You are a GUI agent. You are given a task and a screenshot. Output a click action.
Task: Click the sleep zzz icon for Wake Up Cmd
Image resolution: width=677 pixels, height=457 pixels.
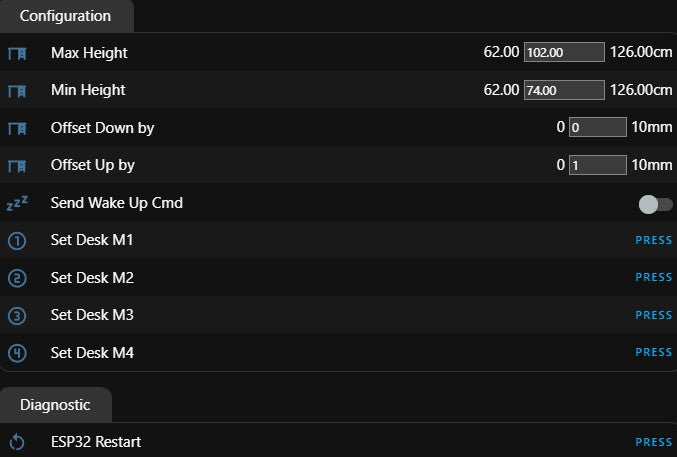click(17, 203)
